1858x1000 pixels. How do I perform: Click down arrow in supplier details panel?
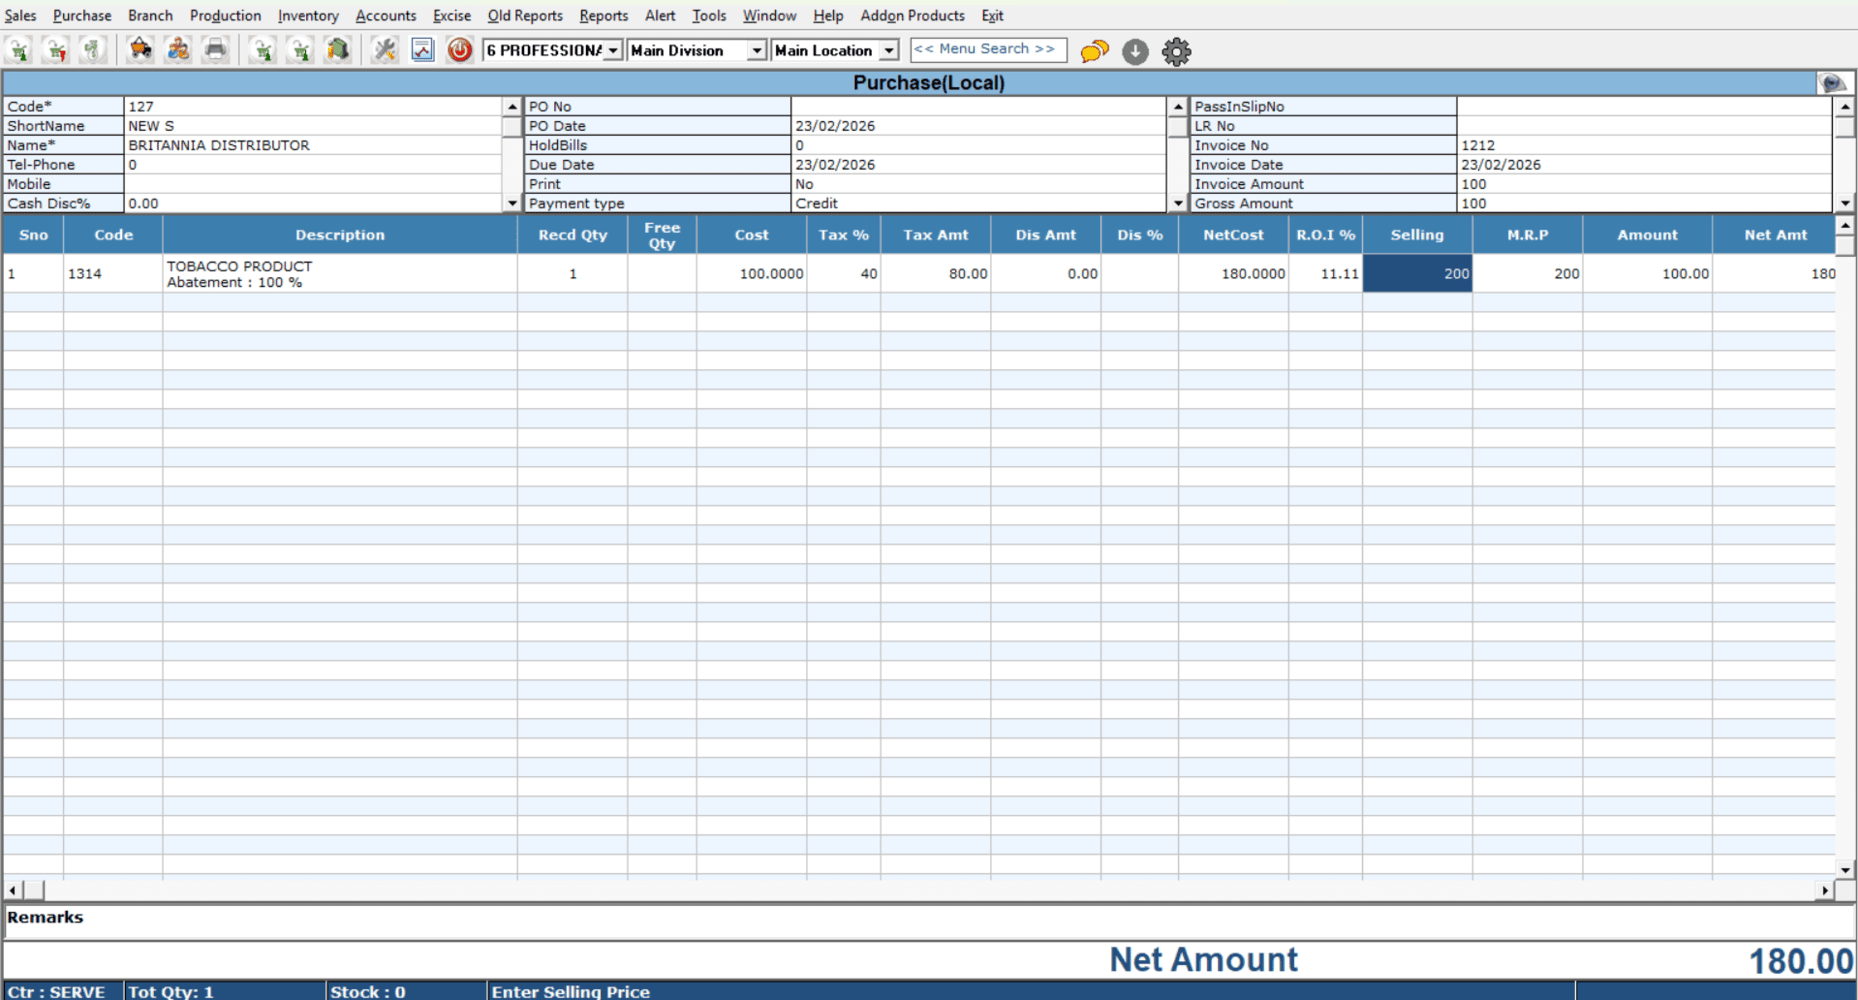coord(512,203)
